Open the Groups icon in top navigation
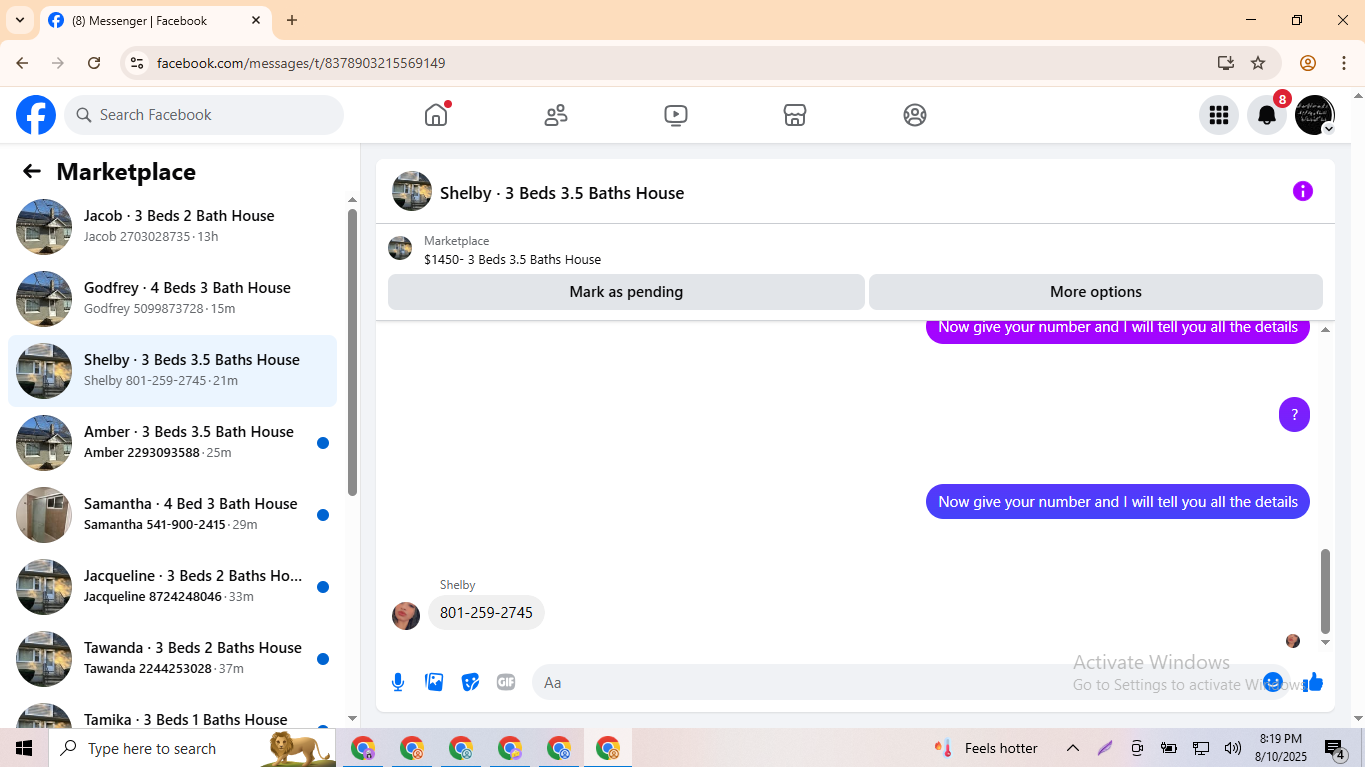Screen dimensions: 1365x767 click(915, 115)
